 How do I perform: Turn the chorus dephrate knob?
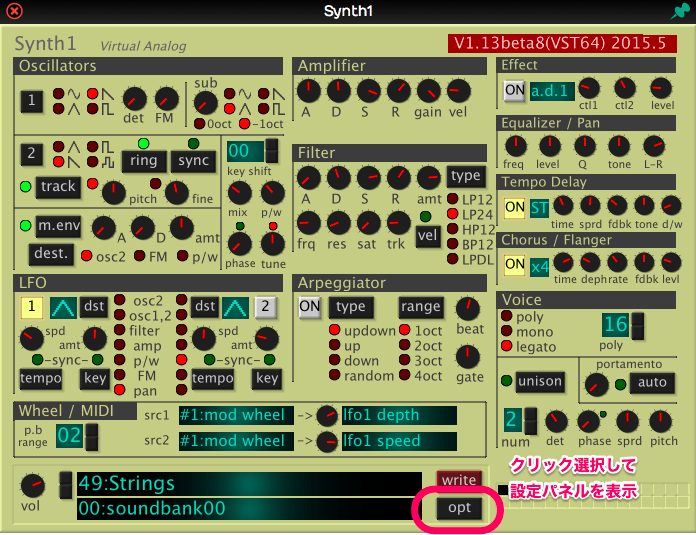590,262
